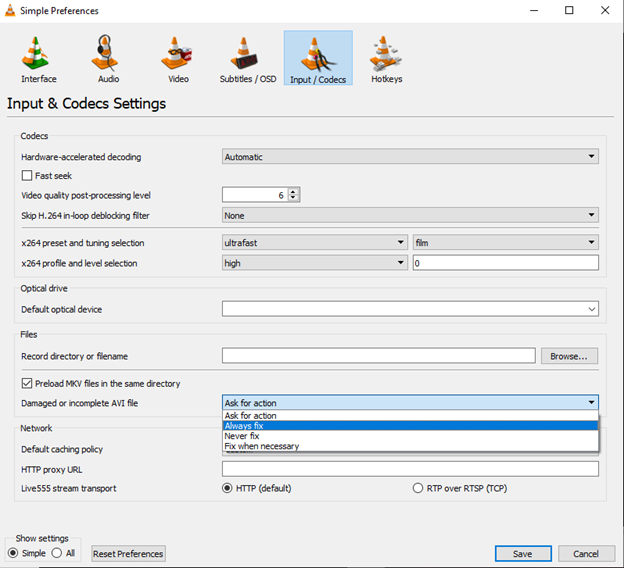This screenshot has width=624, height=568.
Task: Increase post-processing level with up arrow
Action: tap(293, 191)
